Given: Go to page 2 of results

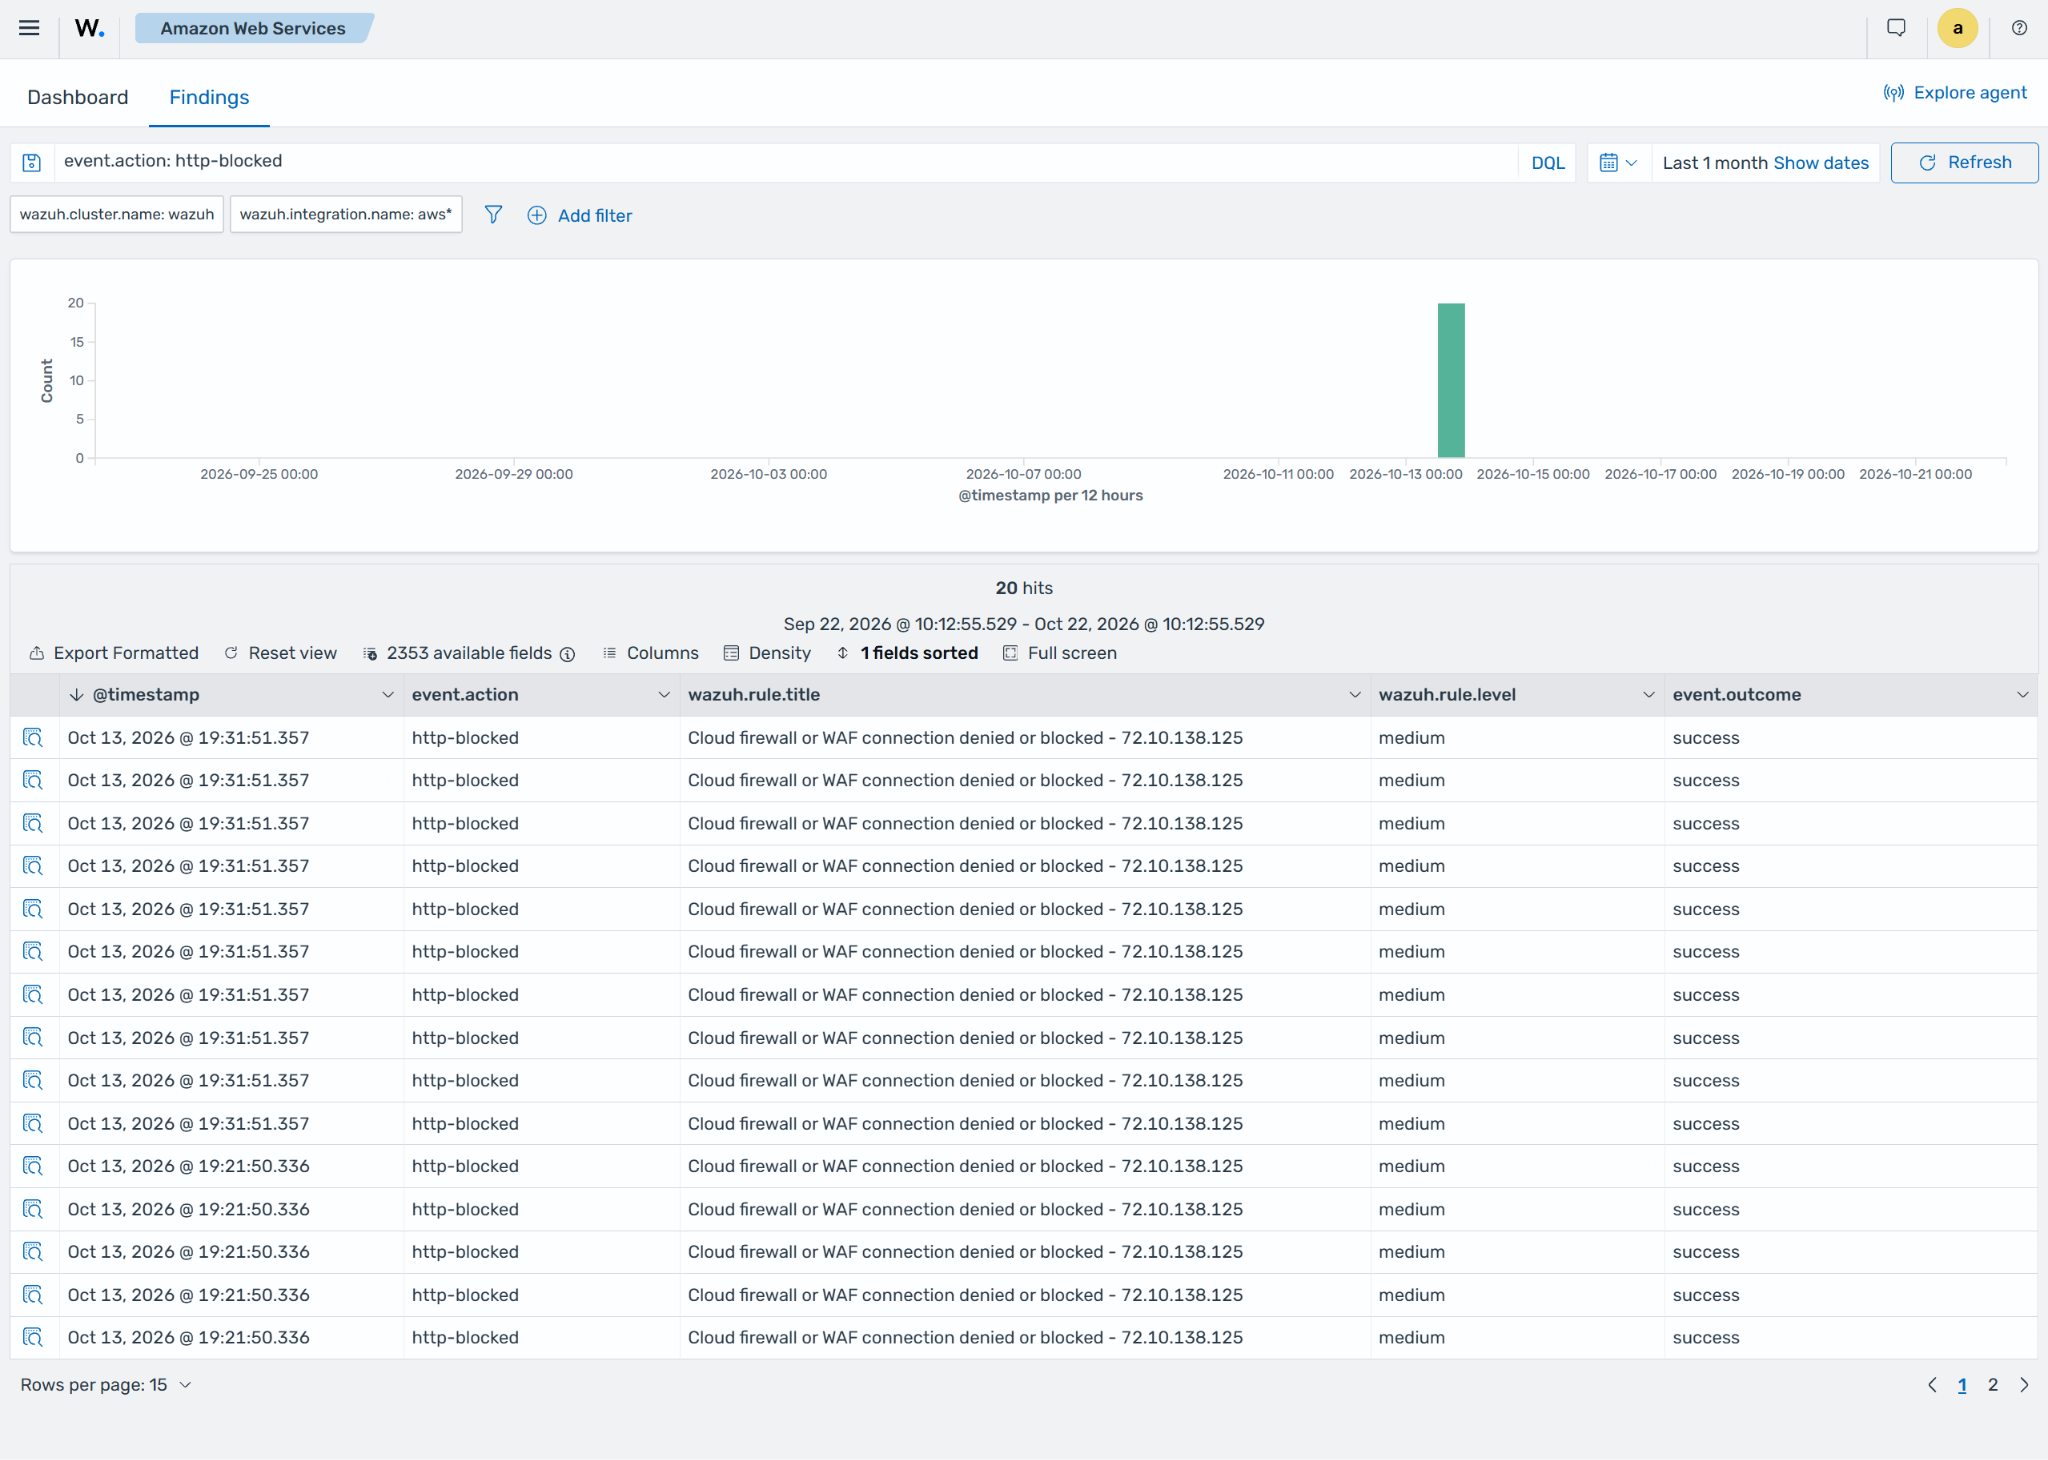Looking at the screenshot, I should (x=1993, y=1385).
